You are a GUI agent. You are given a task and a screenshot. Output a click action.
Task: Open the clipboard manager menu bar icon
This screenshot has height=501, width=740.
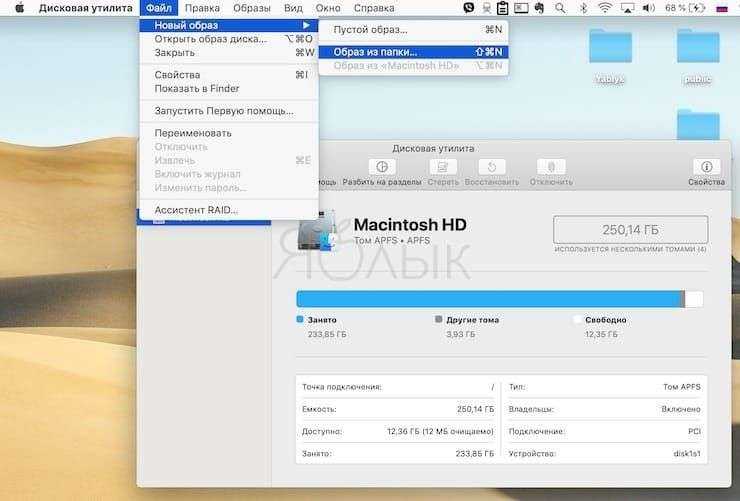click(503, 8)
